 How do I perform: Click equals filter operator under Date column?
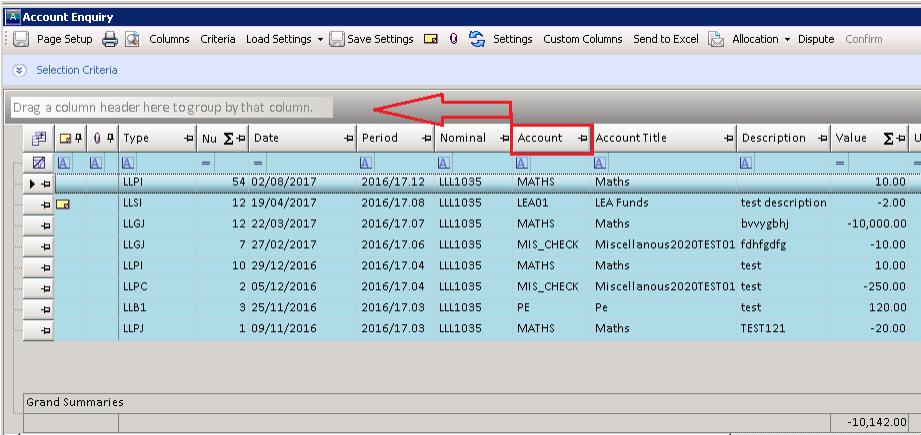click(x=258, y=163)
